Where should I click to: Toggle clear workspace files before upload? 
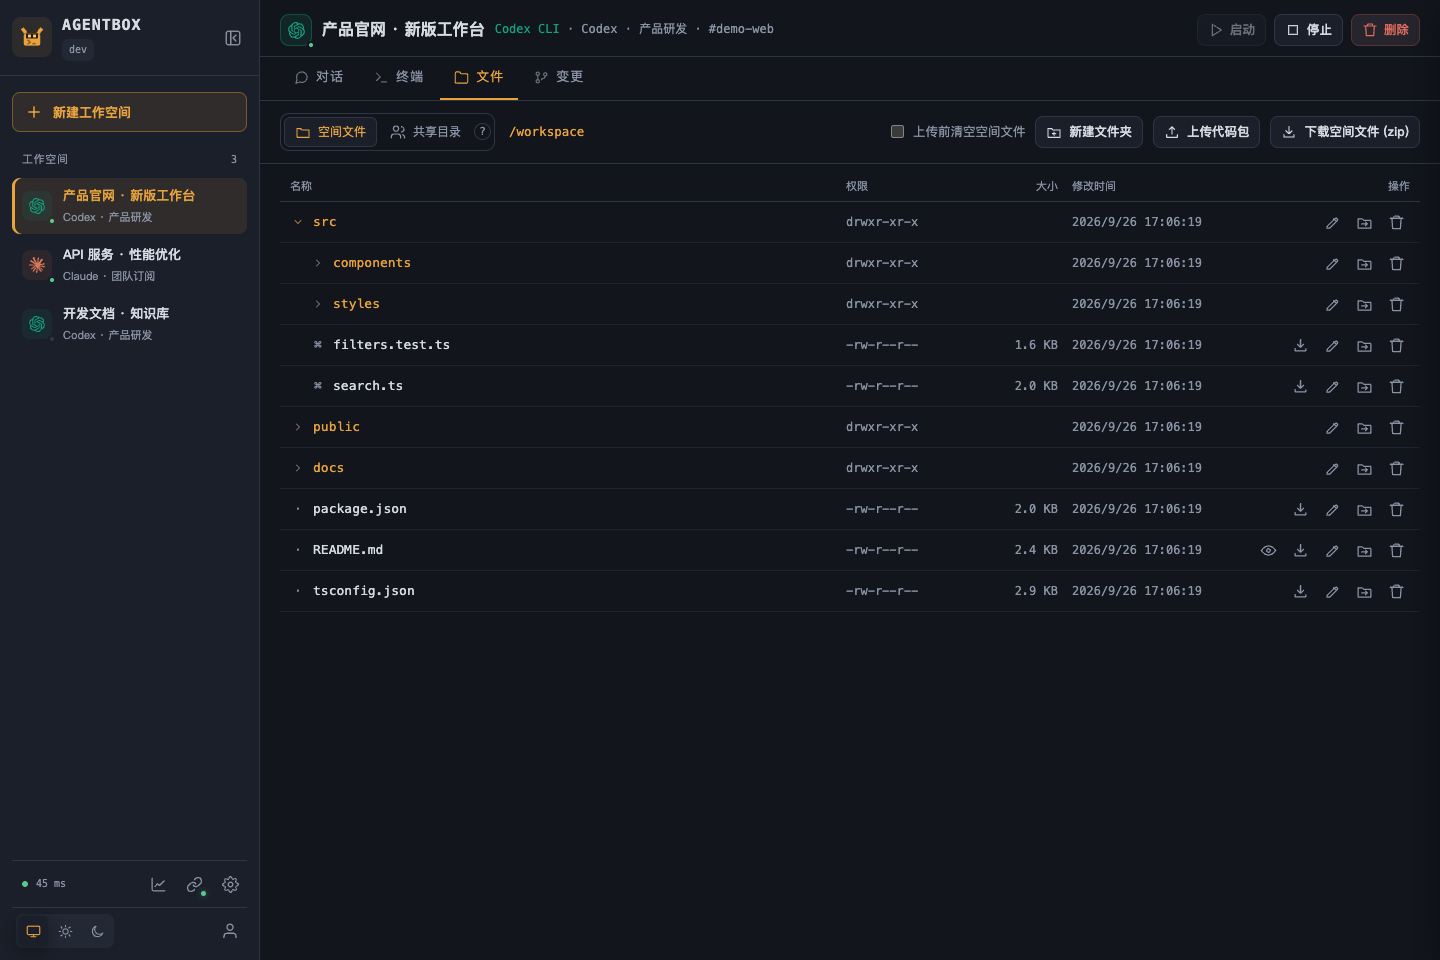pos(897,131)
